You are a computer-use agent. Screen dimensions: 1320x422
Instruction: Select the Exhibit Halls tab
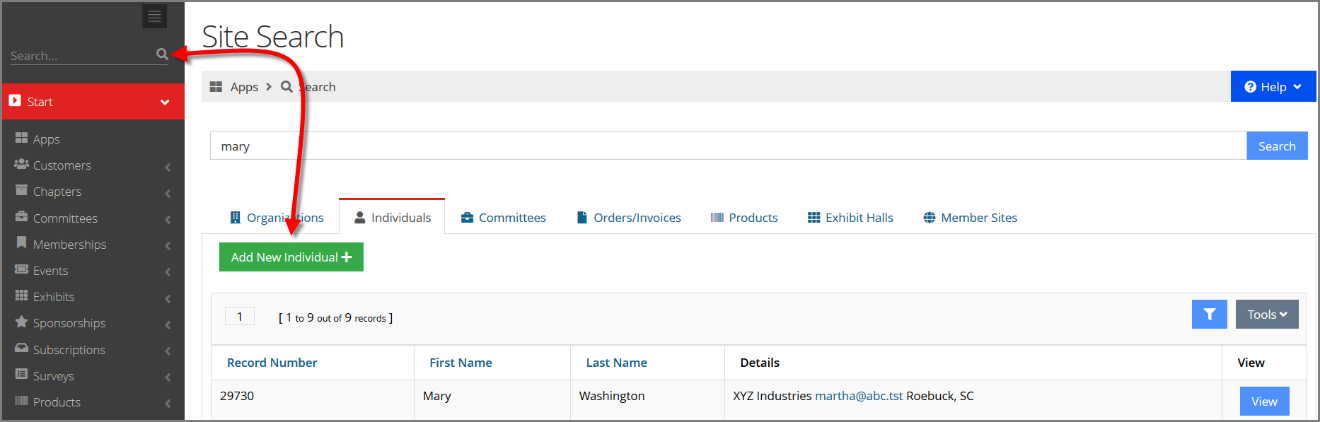850,217
